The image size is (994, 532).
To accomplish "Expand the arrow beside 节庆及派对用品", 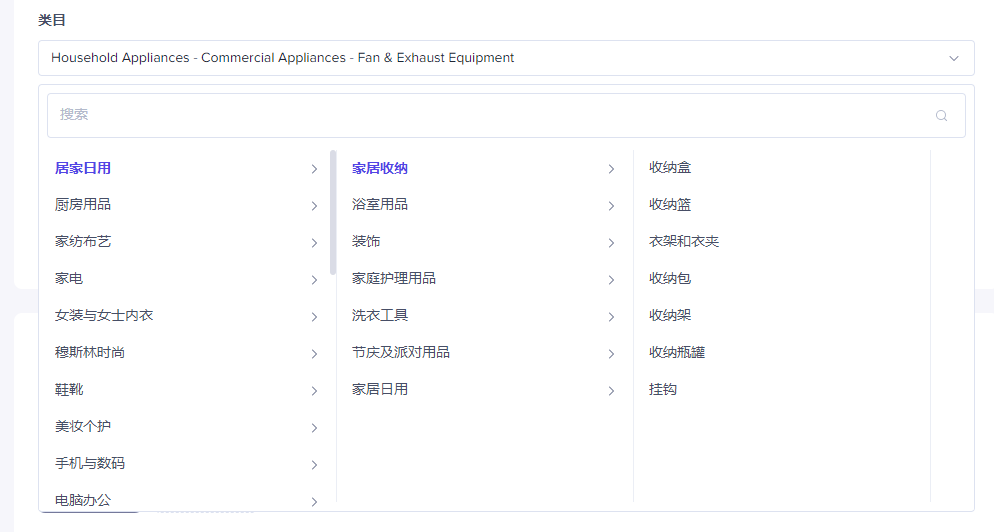I will tap(611, 354).
